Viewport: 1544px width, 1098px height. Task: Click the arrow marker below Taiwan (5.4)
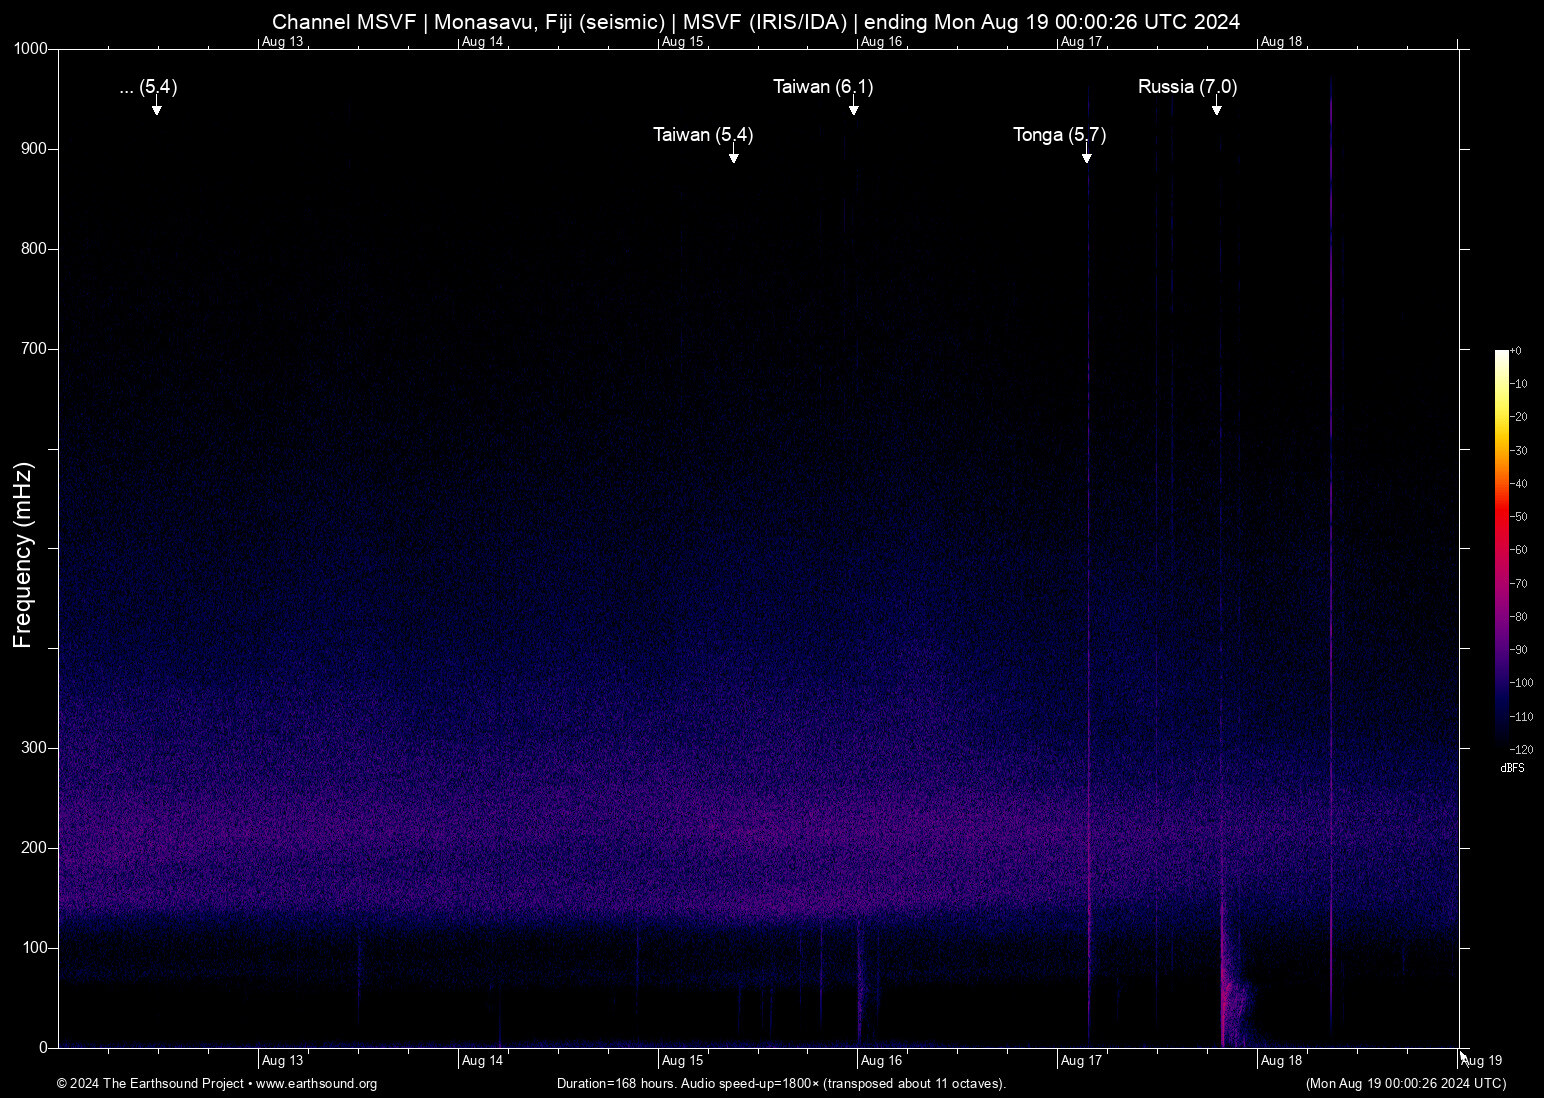pyautogui.click(x=733, y=156)
